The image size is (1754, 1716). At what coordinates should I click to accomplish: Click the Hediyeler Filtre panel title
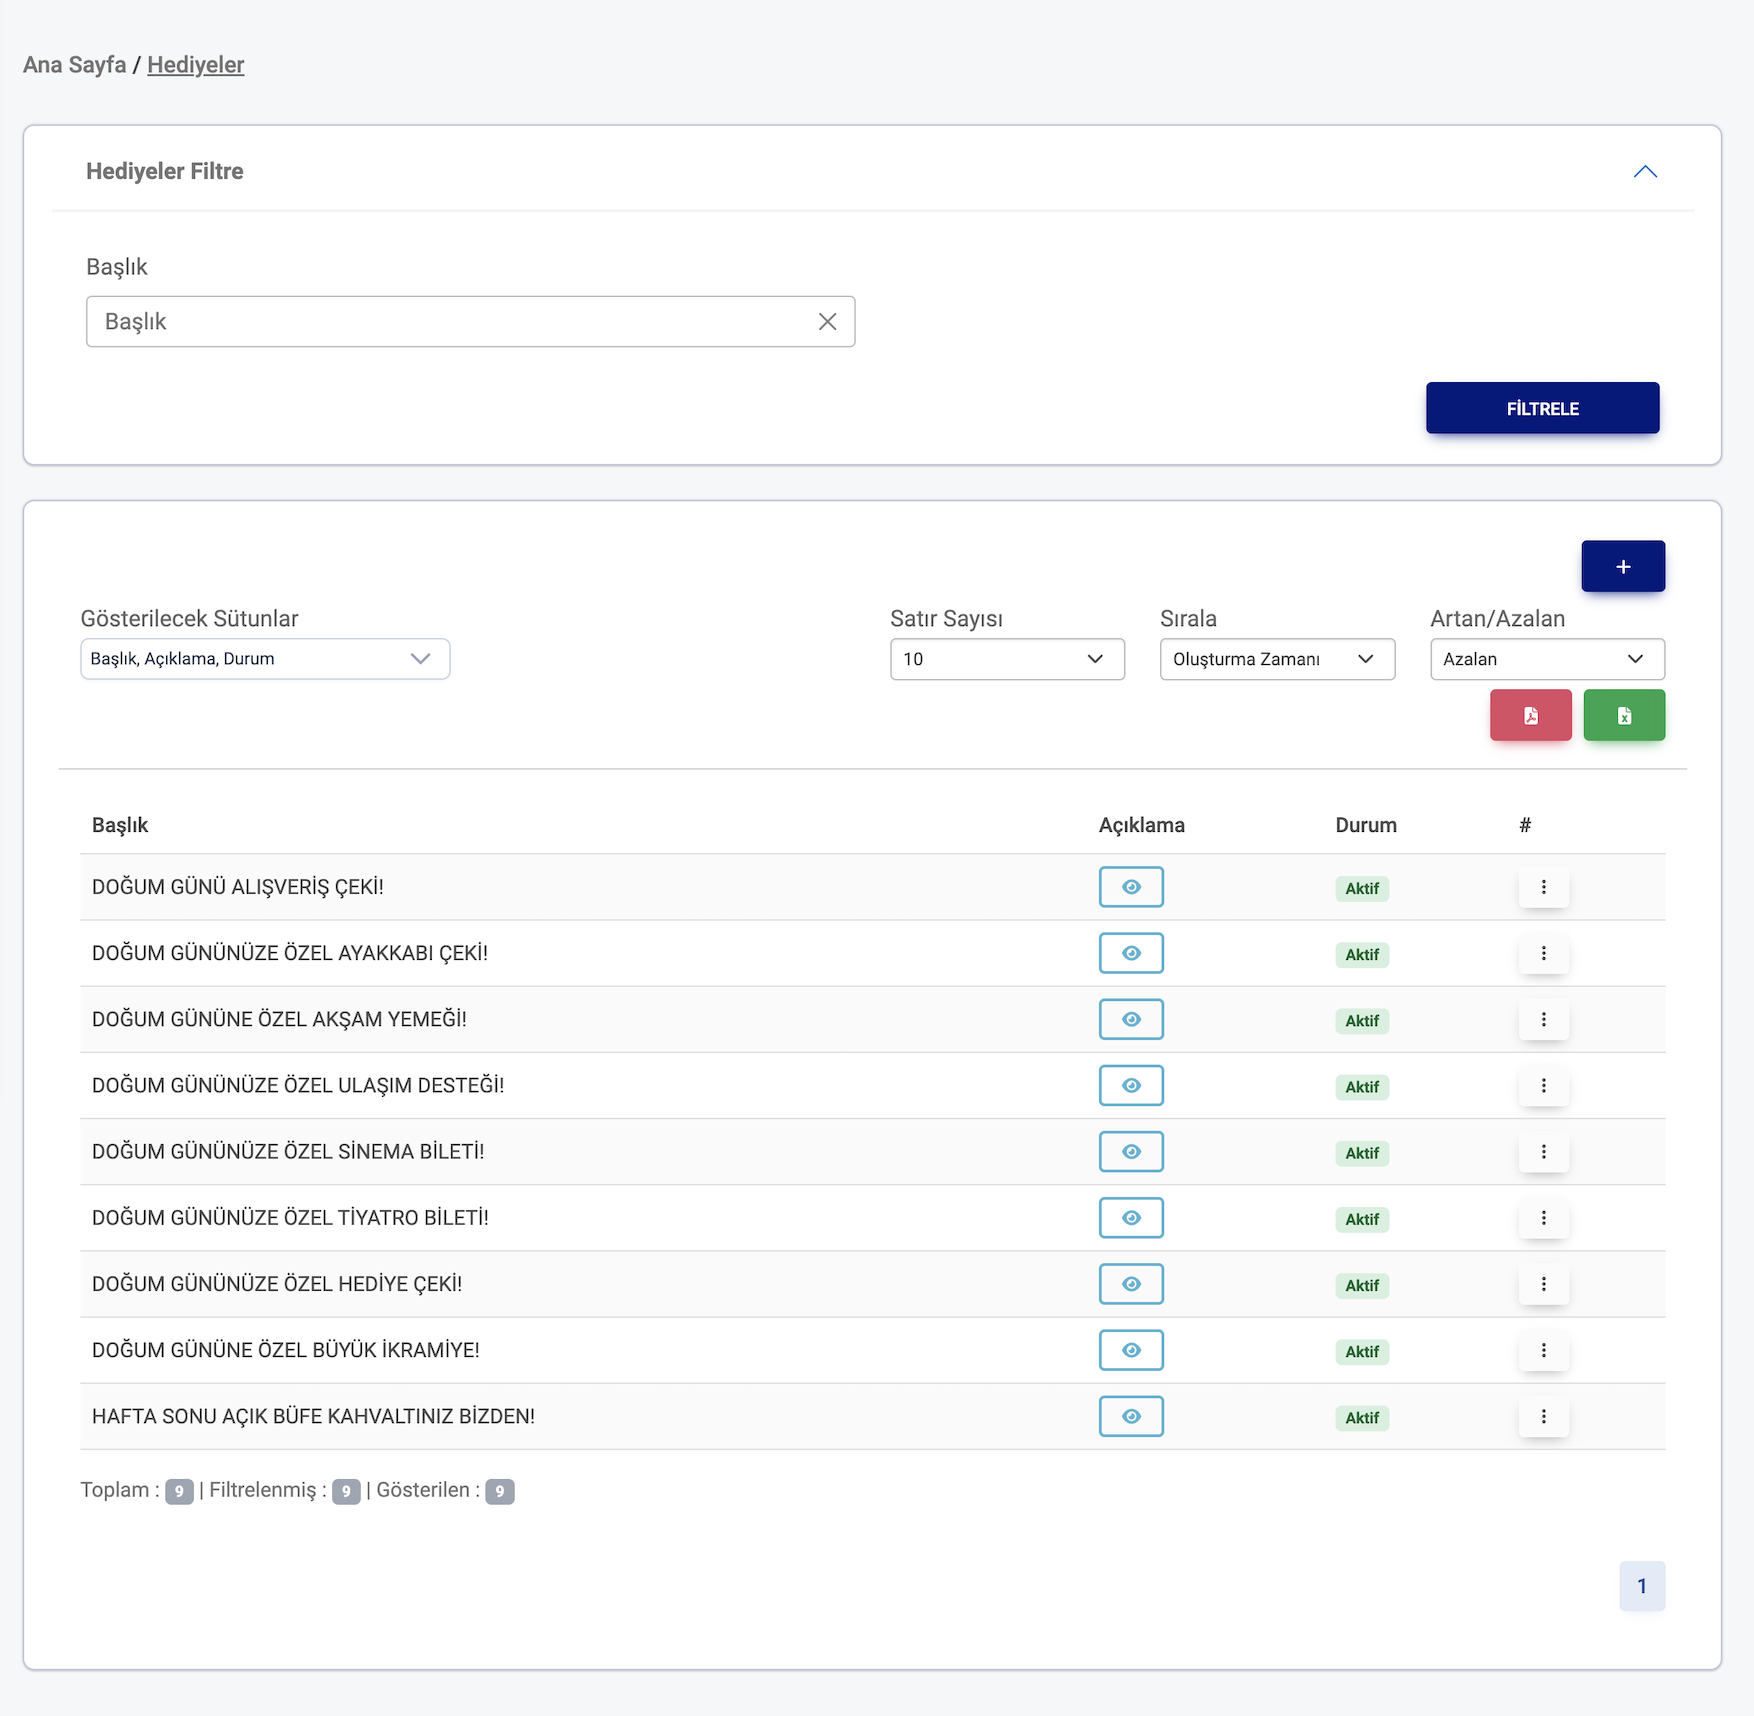pyautogui.click(x=165, y=171)
